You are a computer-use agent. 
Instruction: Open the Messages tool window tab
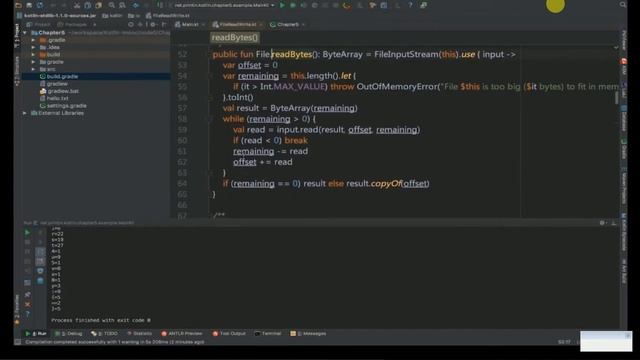(308, 333)
